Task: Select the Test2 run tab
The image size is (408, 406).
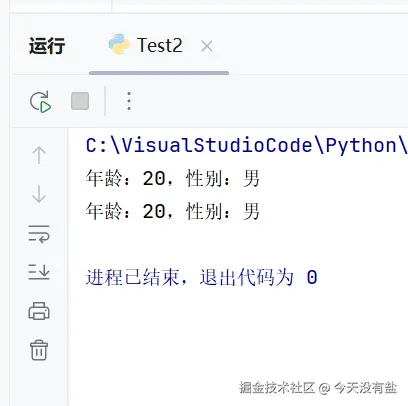Action: coord(159,45)
